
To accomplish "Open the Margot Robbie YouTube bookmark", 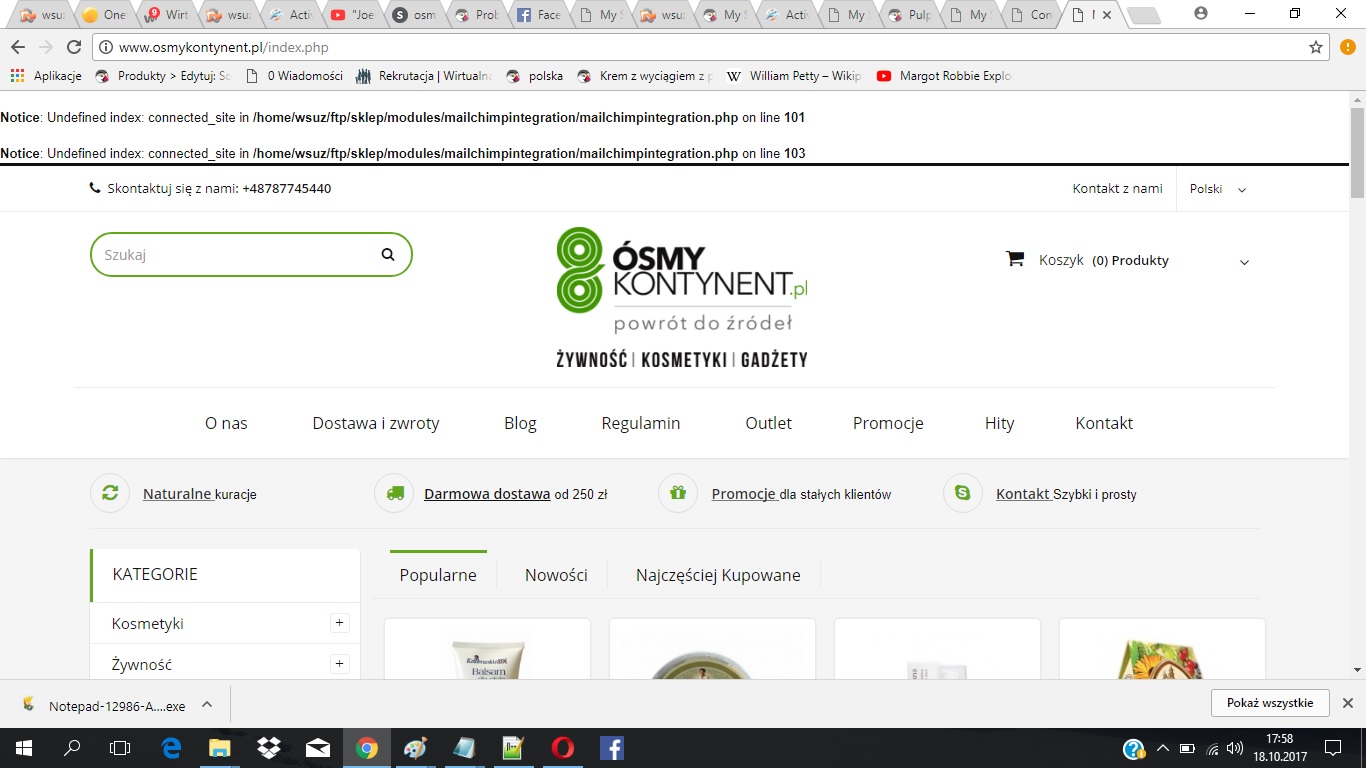I will click(944, 76).
